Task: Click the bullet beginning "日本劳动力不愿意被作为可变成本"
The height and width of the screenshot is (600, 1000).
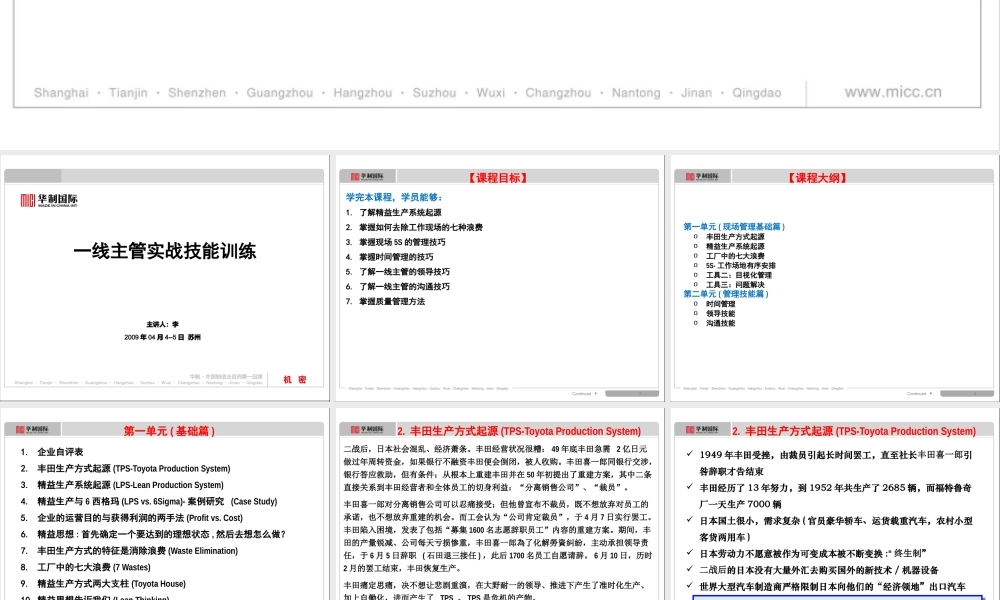Action: [812, 553]
